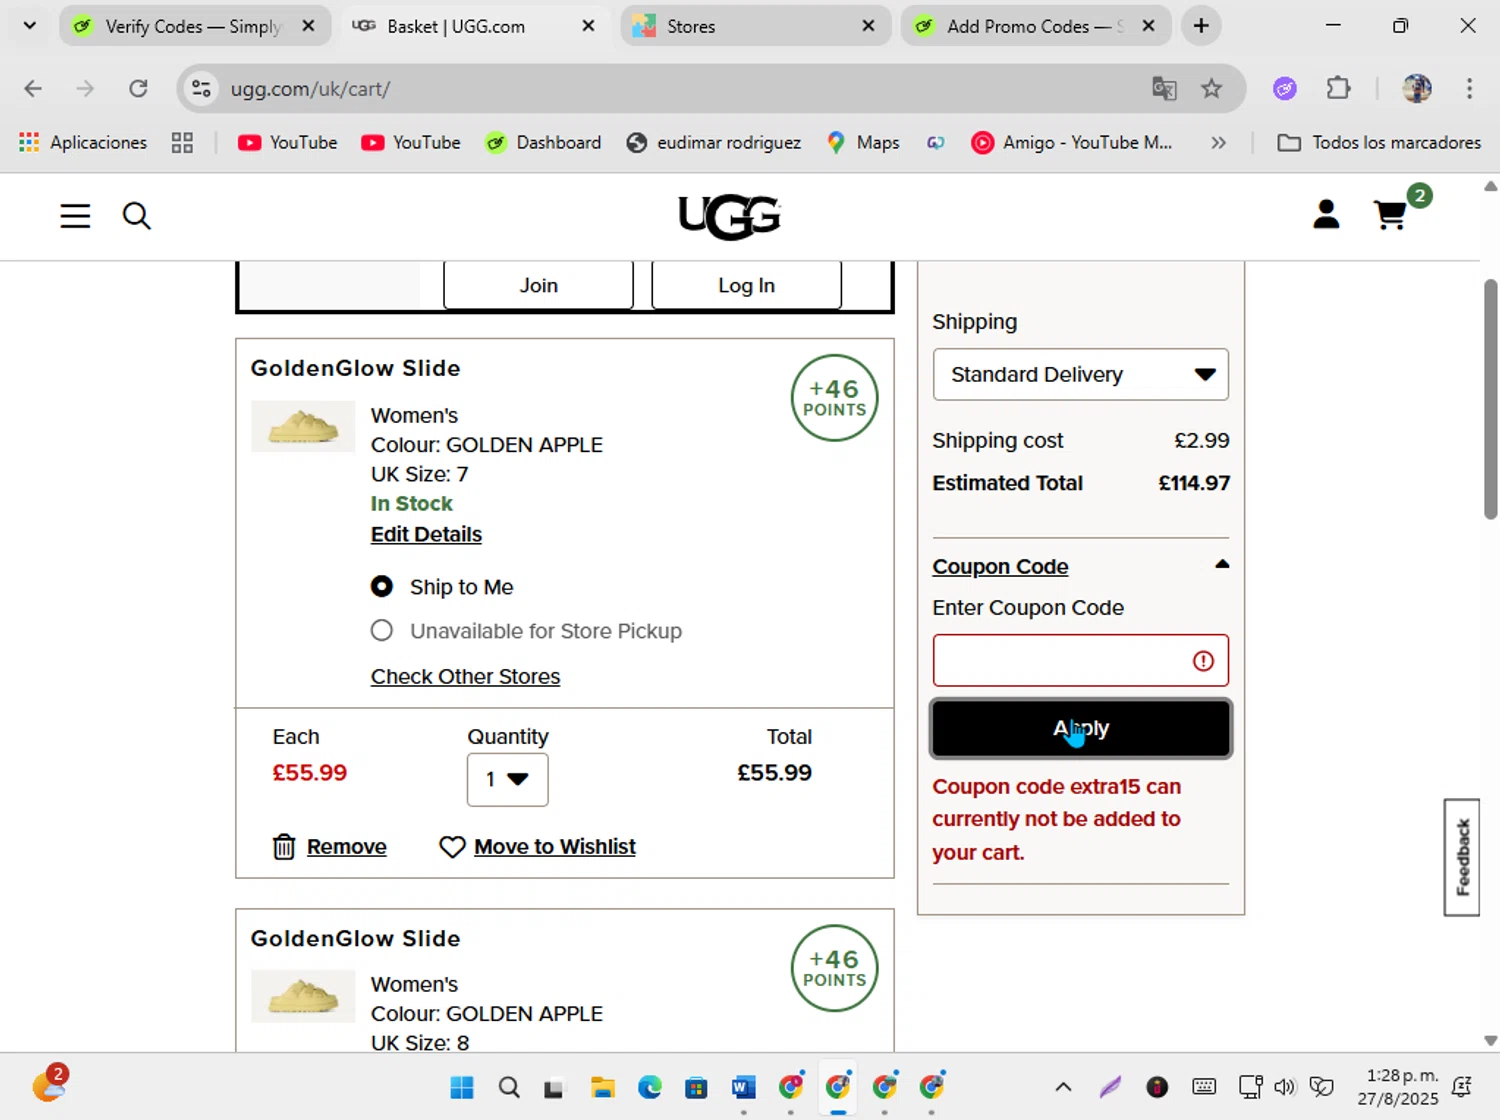Click the Apply coupon button

(1081, 729)
